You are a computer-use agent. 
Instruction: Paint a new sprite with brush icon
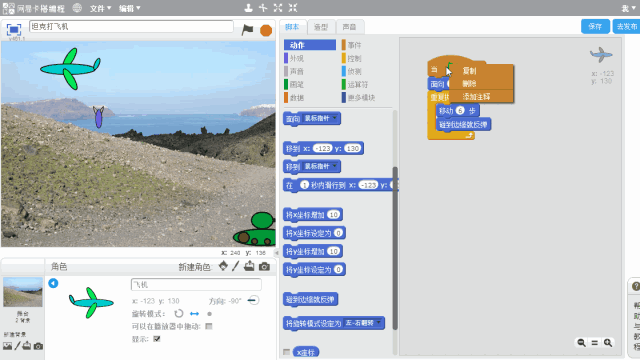[236, 266]
